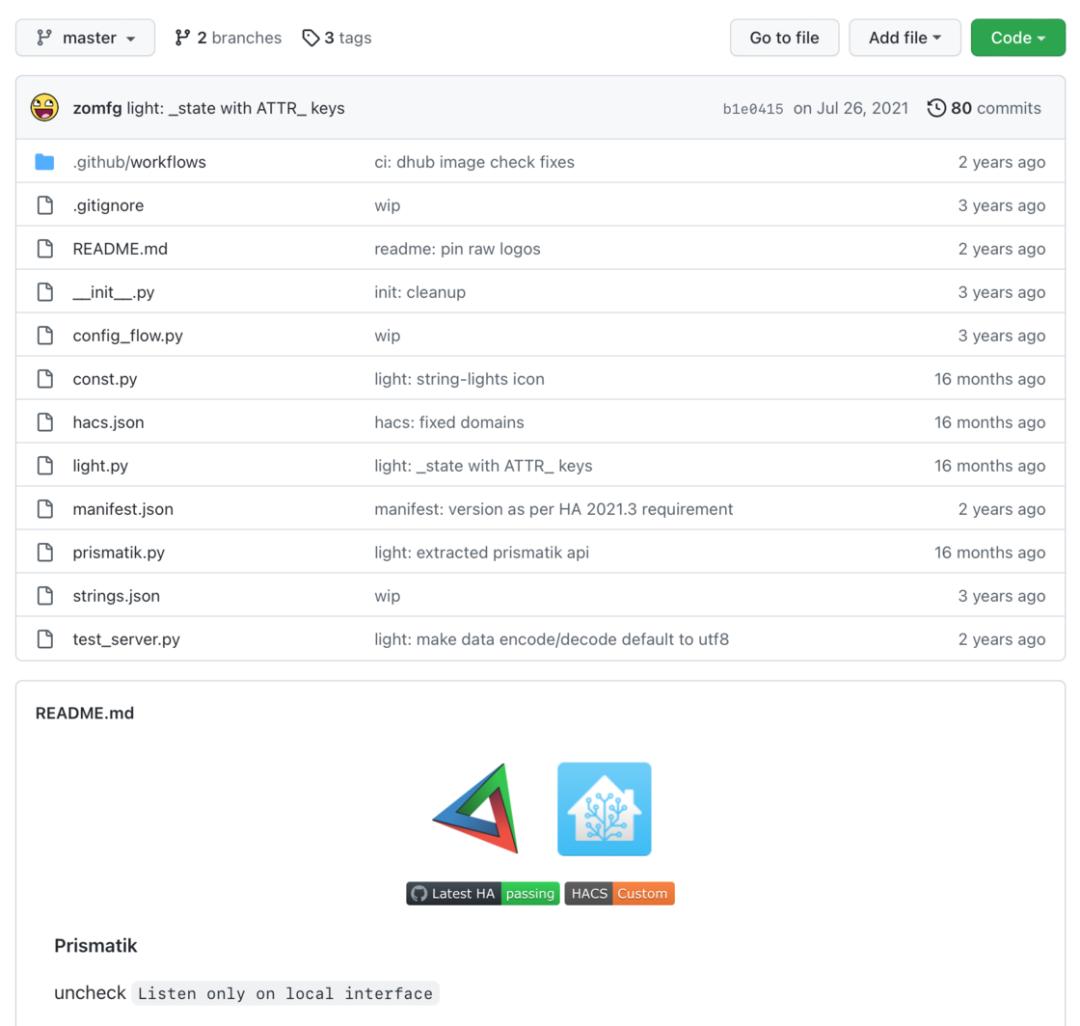Viewport: 1080px width, 1026px height.
Task: View the 3 tags link
Action: (x=337, y=38)
